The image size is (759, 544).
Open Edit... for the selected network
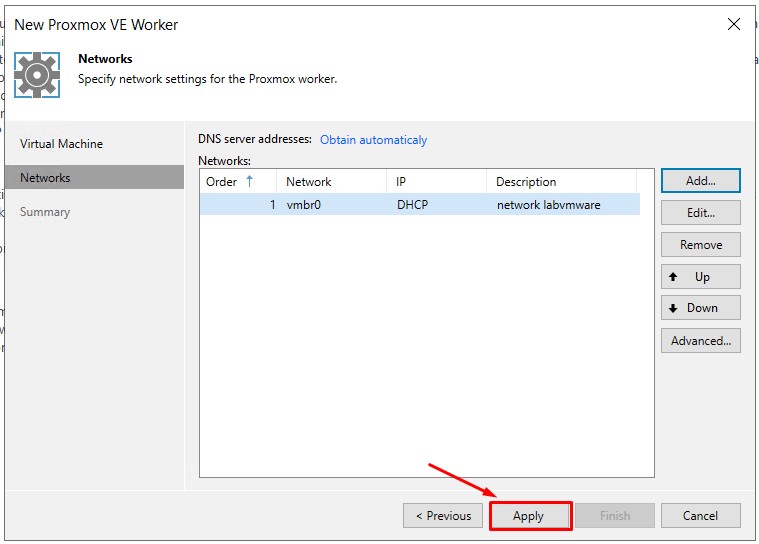click(x=700, y=213)
